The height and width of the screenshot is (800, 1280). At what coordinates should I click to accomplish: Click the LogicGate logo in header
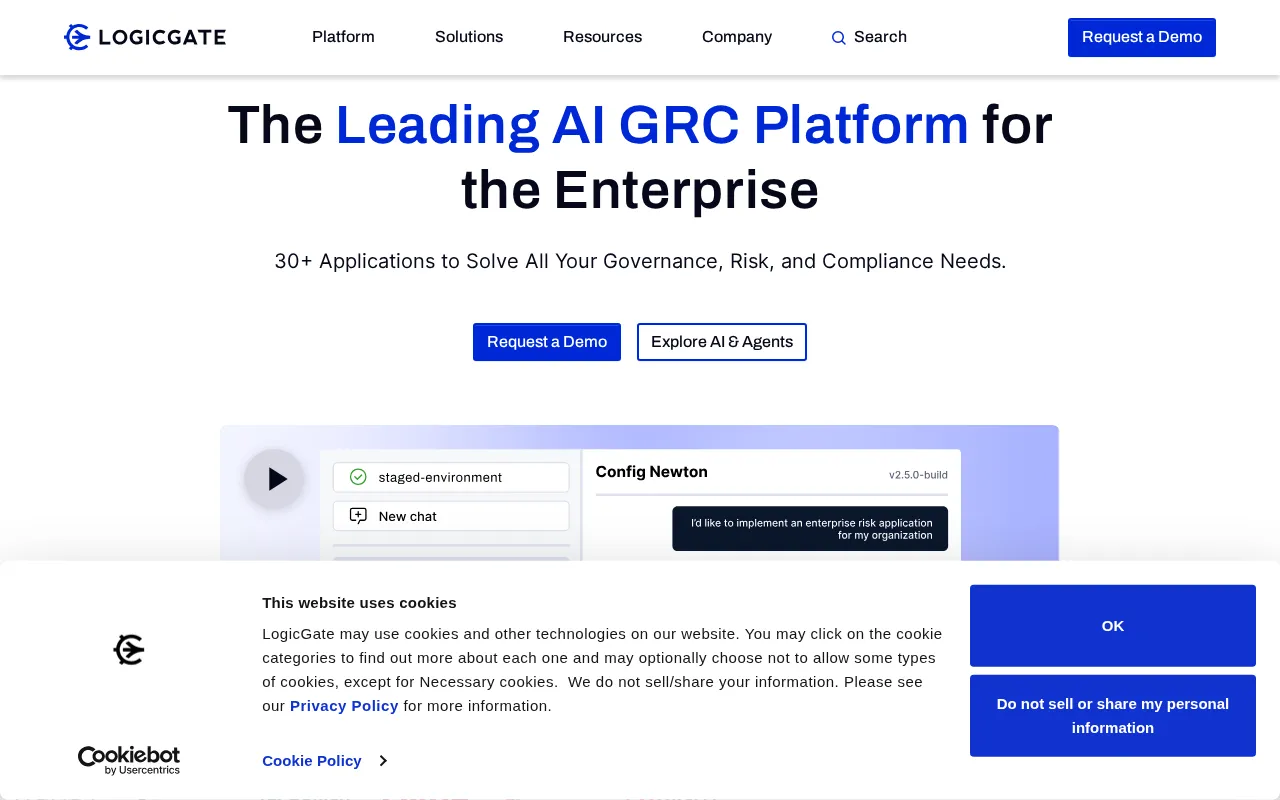[x=145, y=37]
